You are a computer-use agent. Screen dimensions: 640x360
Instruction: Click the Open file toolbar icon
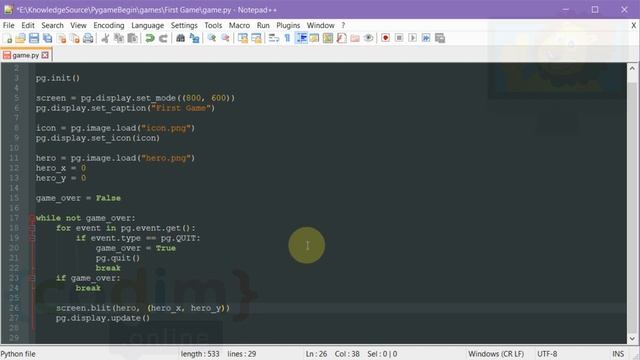(x=20, y=38)
